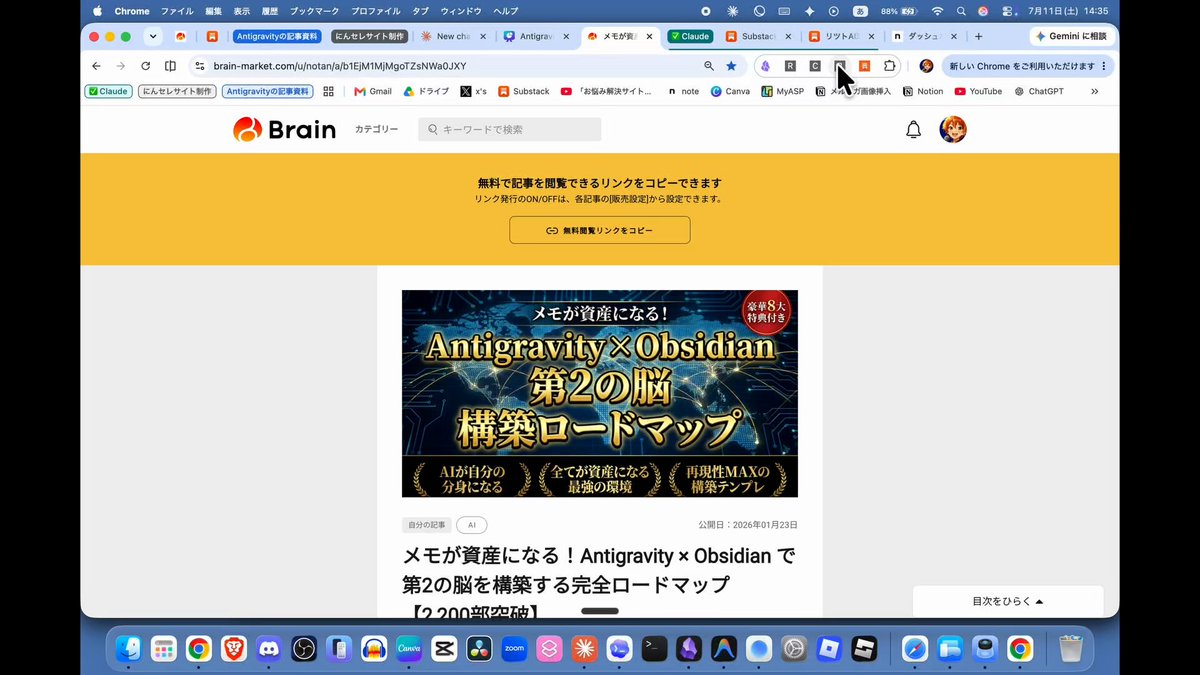1200x675 pixels.
Task: Open the 履歴 menu in the menu bar
Action: (x=270, y=11)
